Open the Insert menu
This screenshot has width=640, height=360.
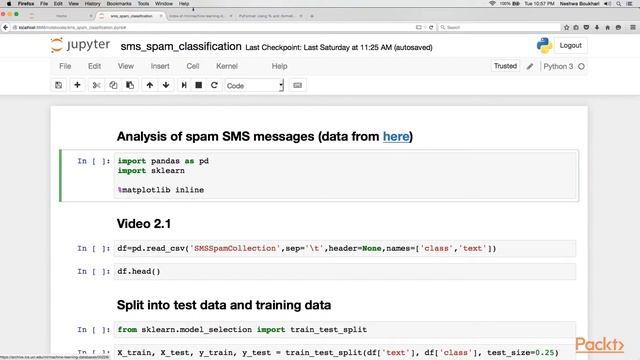tap(160, 66)
